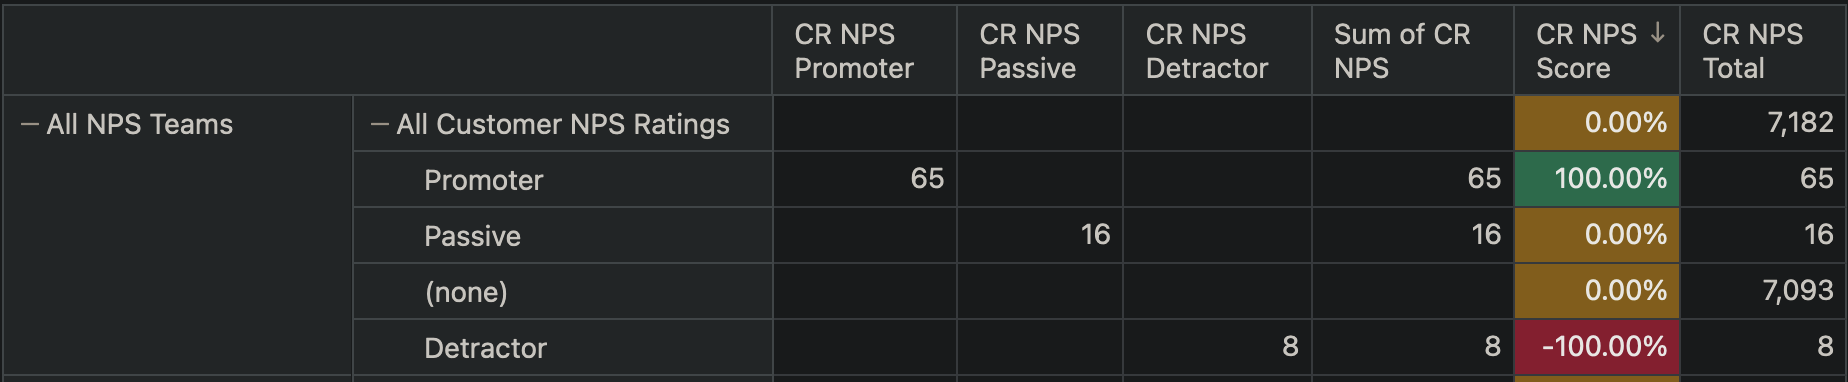
Task: Select the Detractor row label
Action: (485, 348)
